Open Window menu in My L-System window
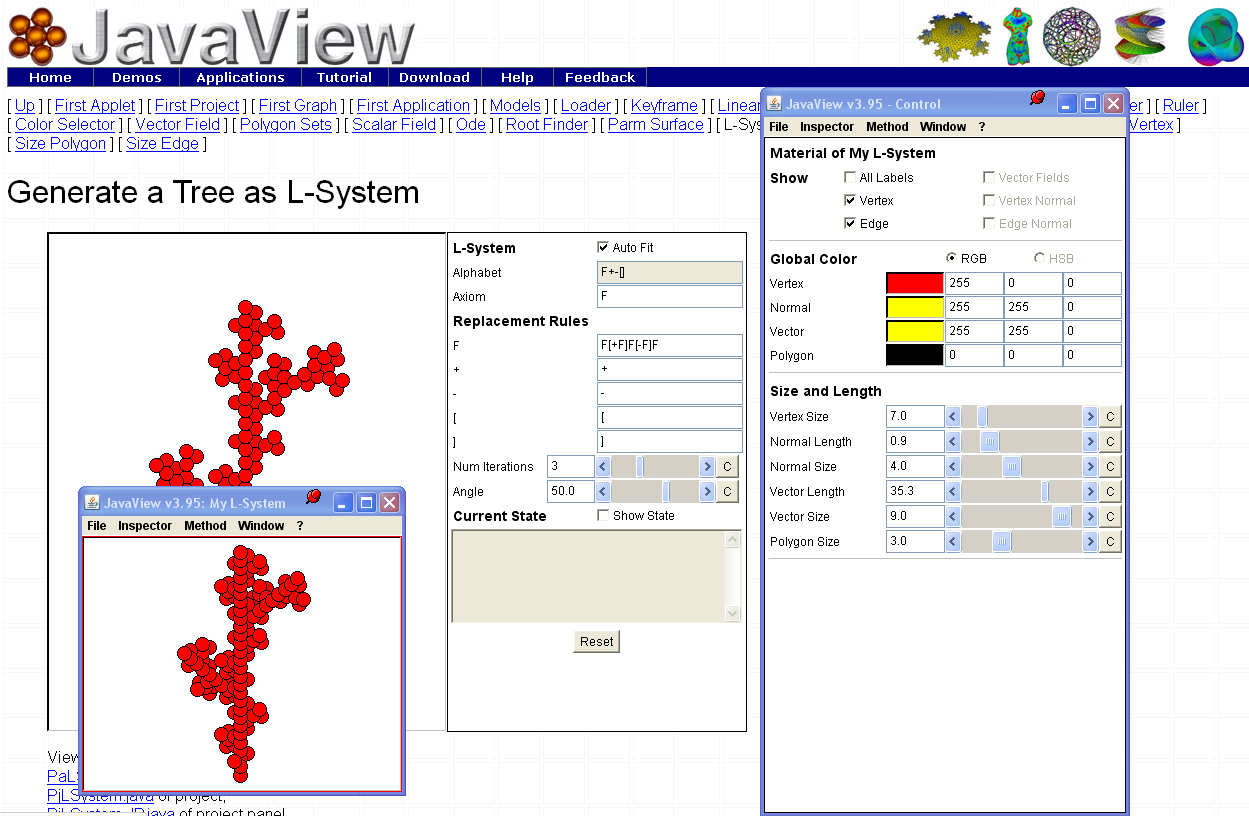Viewport: 1249px width, 816px height. tap(261, 526)
